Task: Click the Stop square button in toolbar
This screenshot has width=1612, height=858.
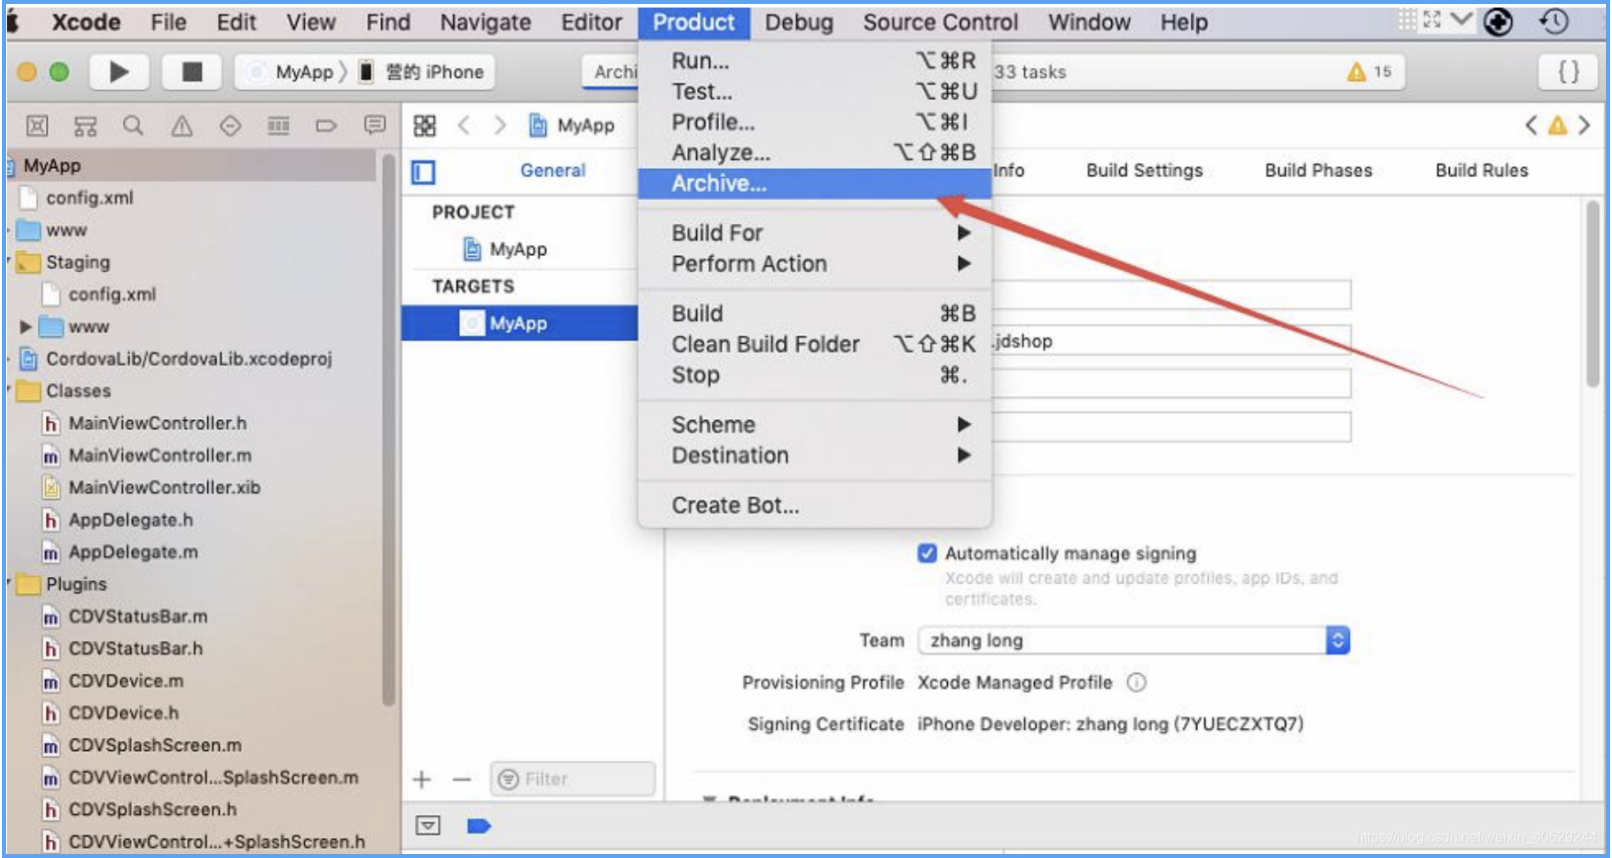Action: point(191,72)
